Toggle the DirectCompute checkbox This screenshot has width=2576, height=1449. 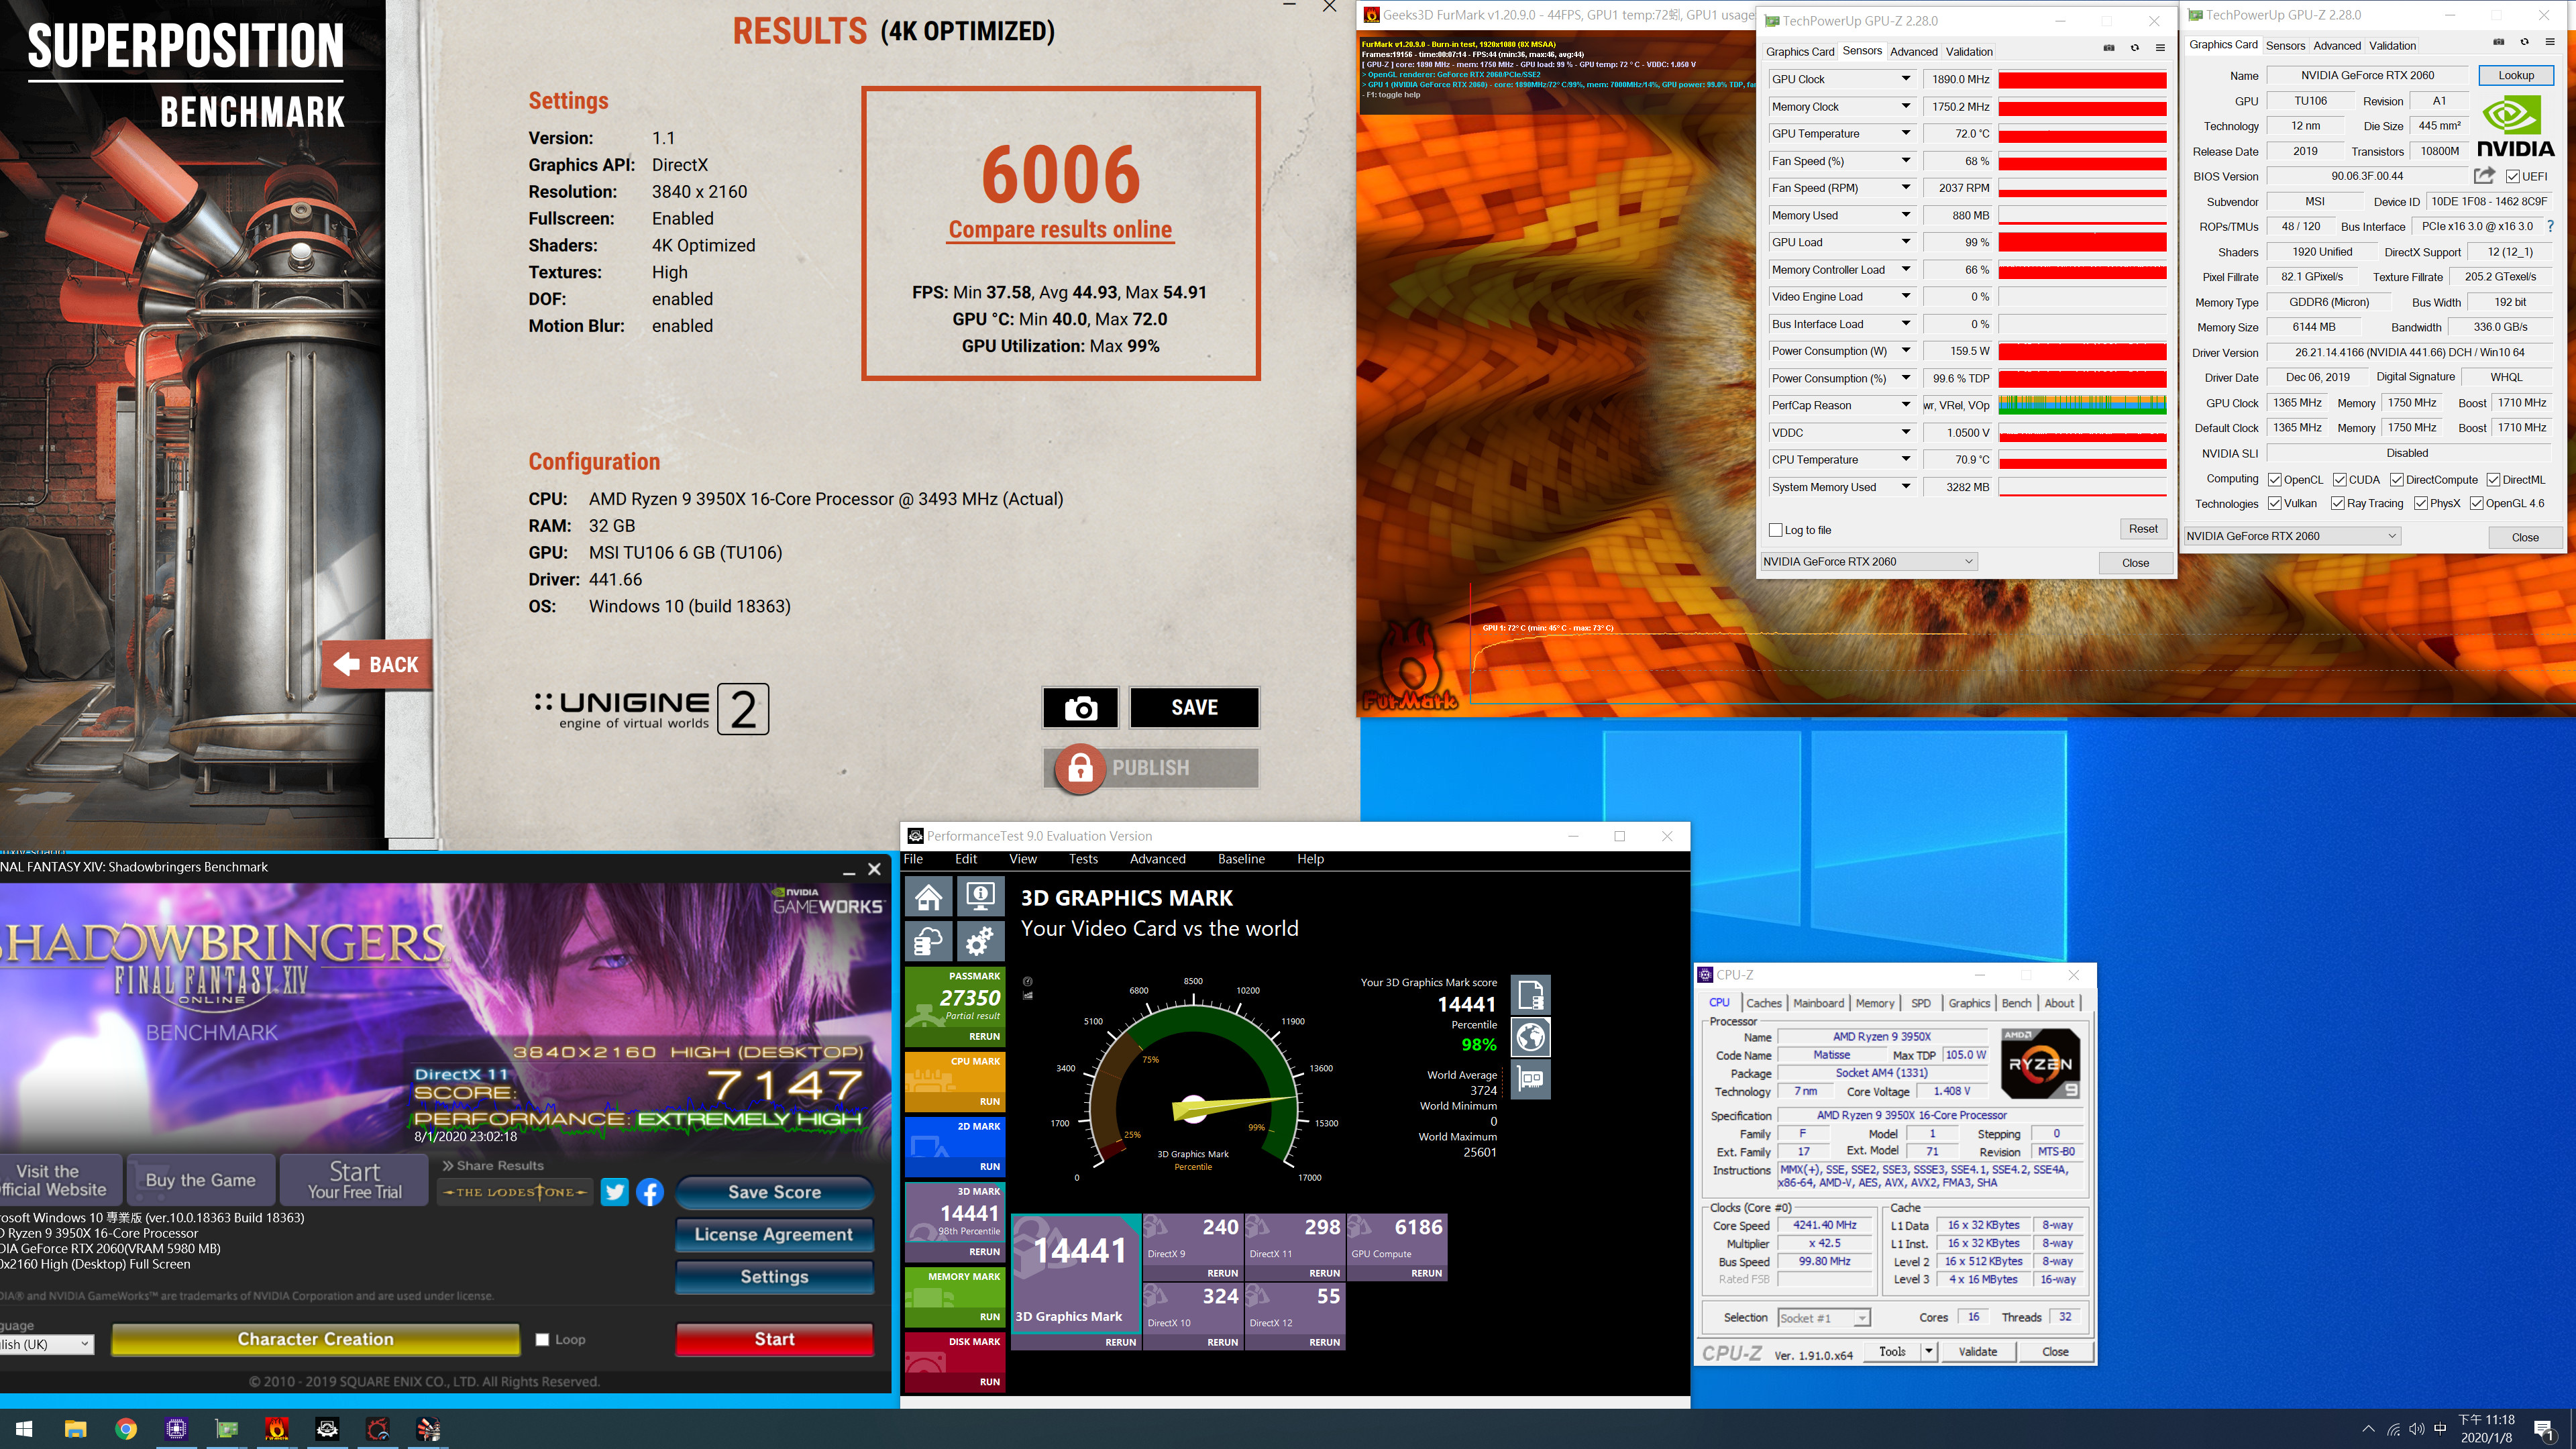tap(2397, 480)
